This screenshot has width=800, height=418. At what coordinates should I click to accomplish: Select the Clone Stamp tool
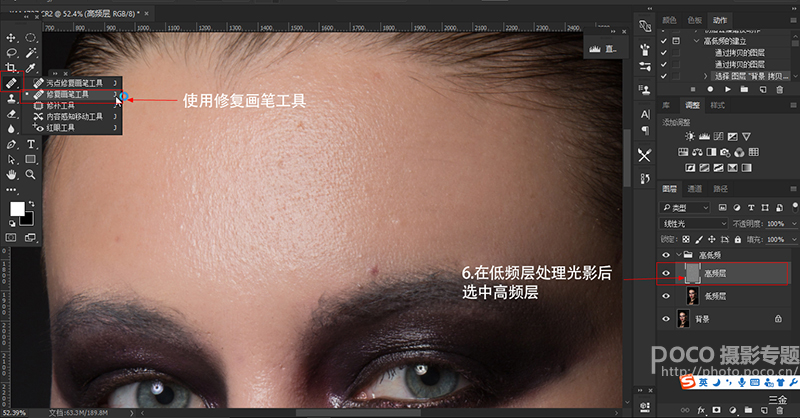pos(11,98)
